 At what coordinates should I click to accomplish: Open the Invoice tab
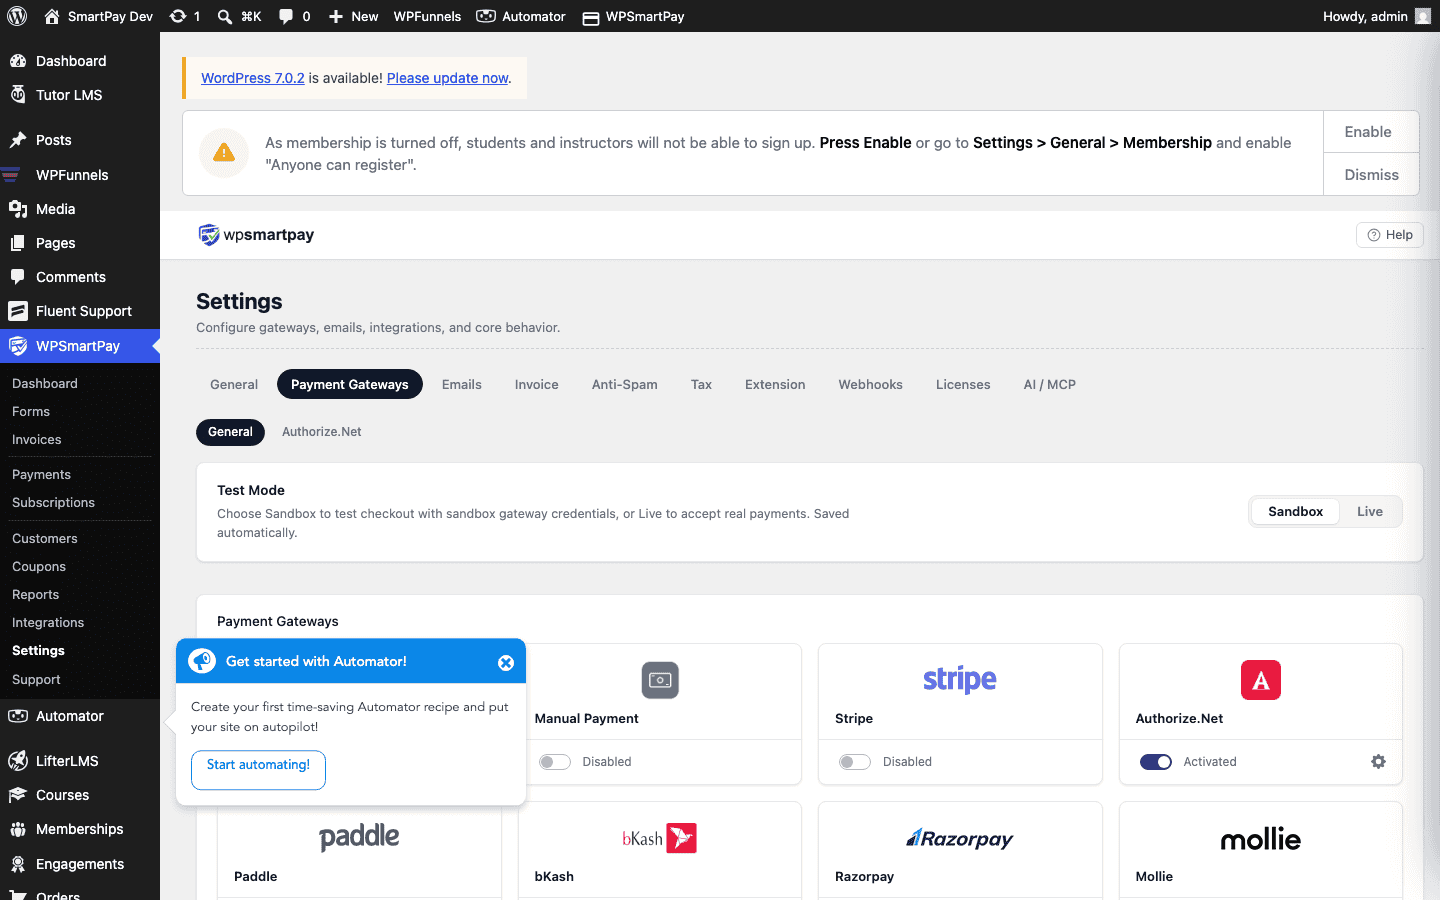pyautogui.click(x=537, y=385)
